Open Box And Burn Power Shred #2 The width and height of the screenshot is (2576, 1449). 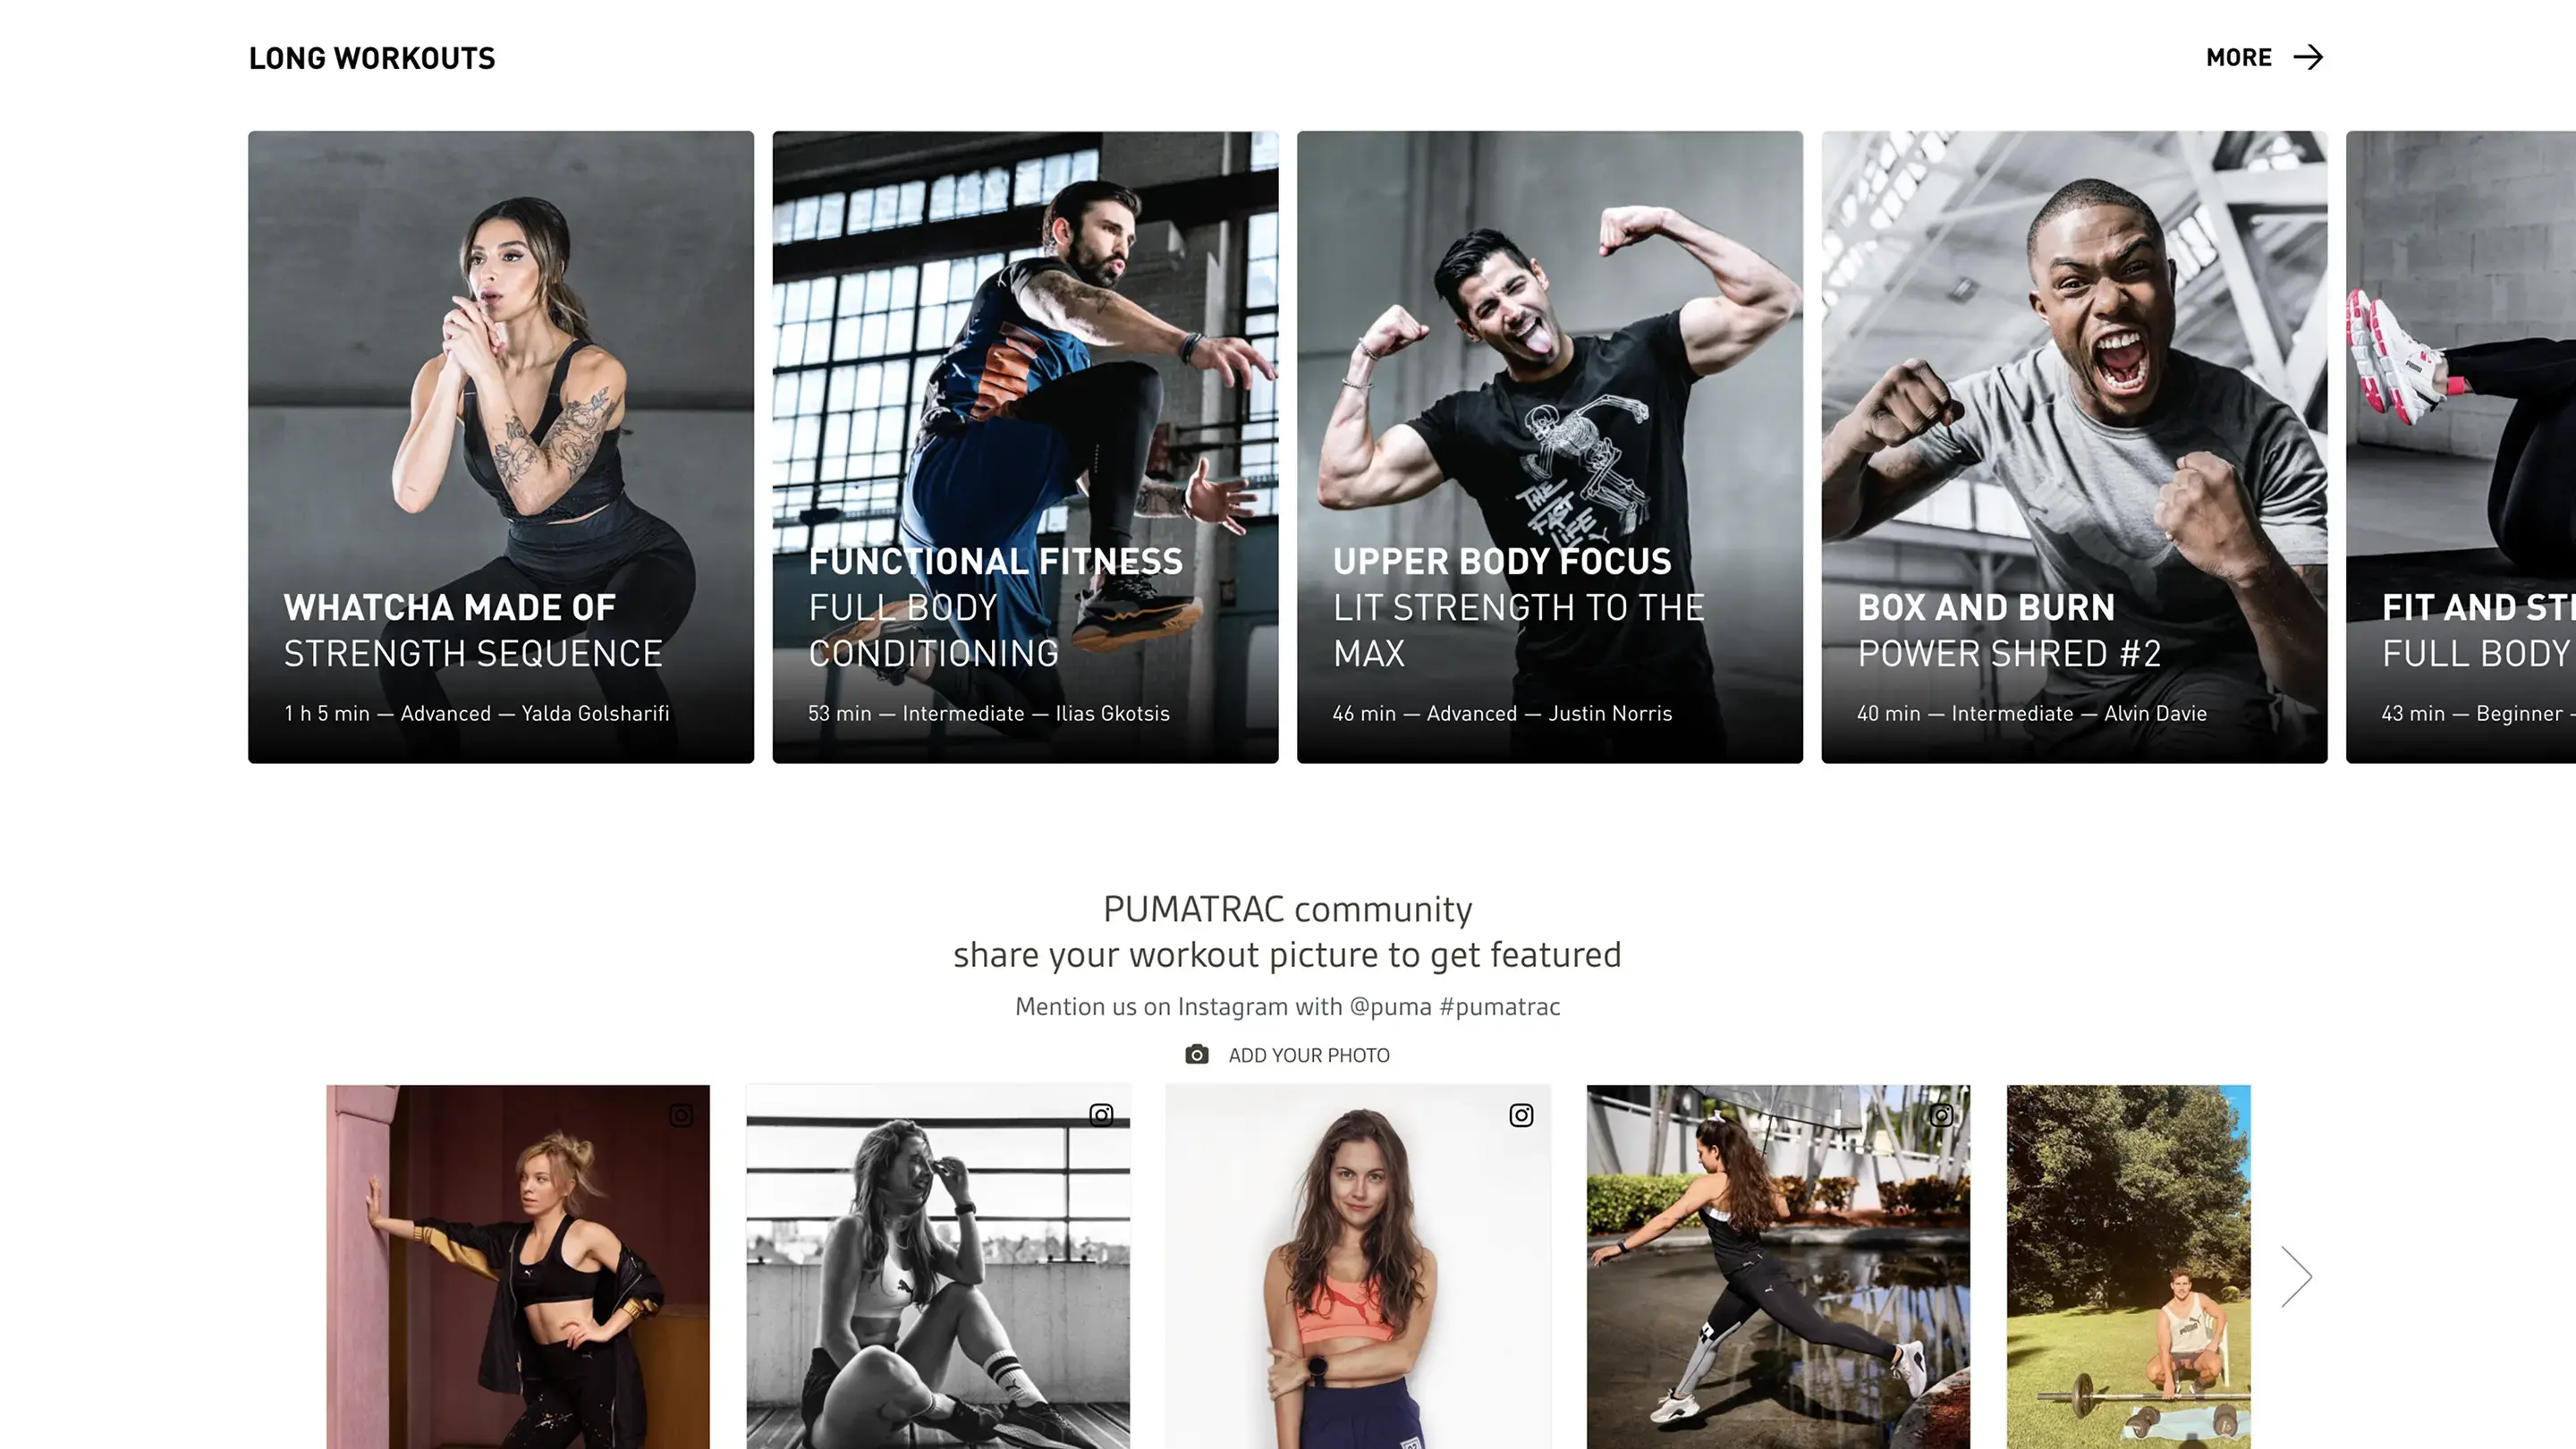(x=2074, y=447)
